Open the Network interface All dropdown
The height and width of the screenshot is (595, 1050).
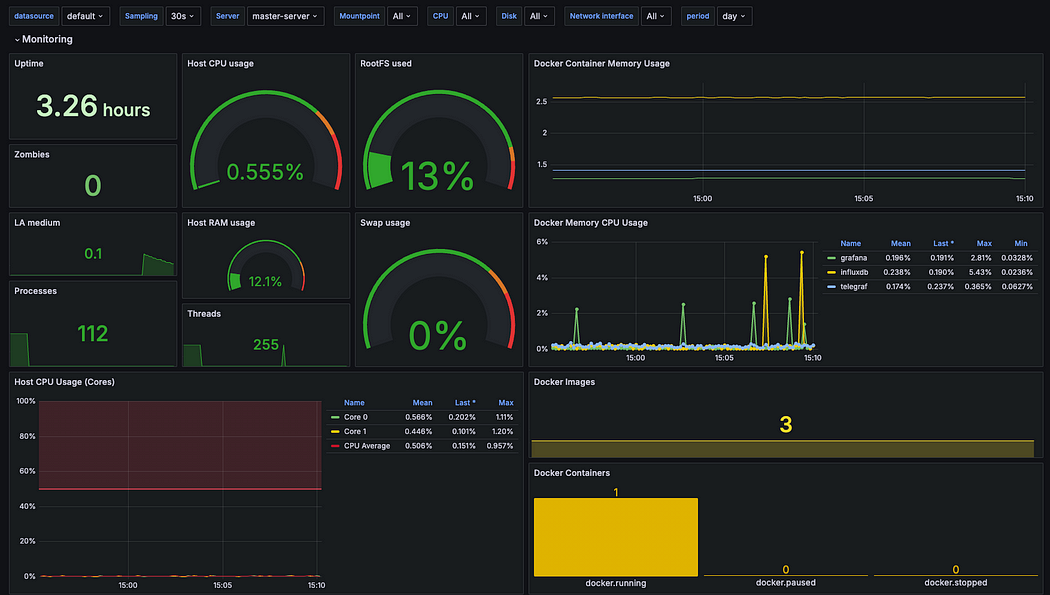point(656,16)
